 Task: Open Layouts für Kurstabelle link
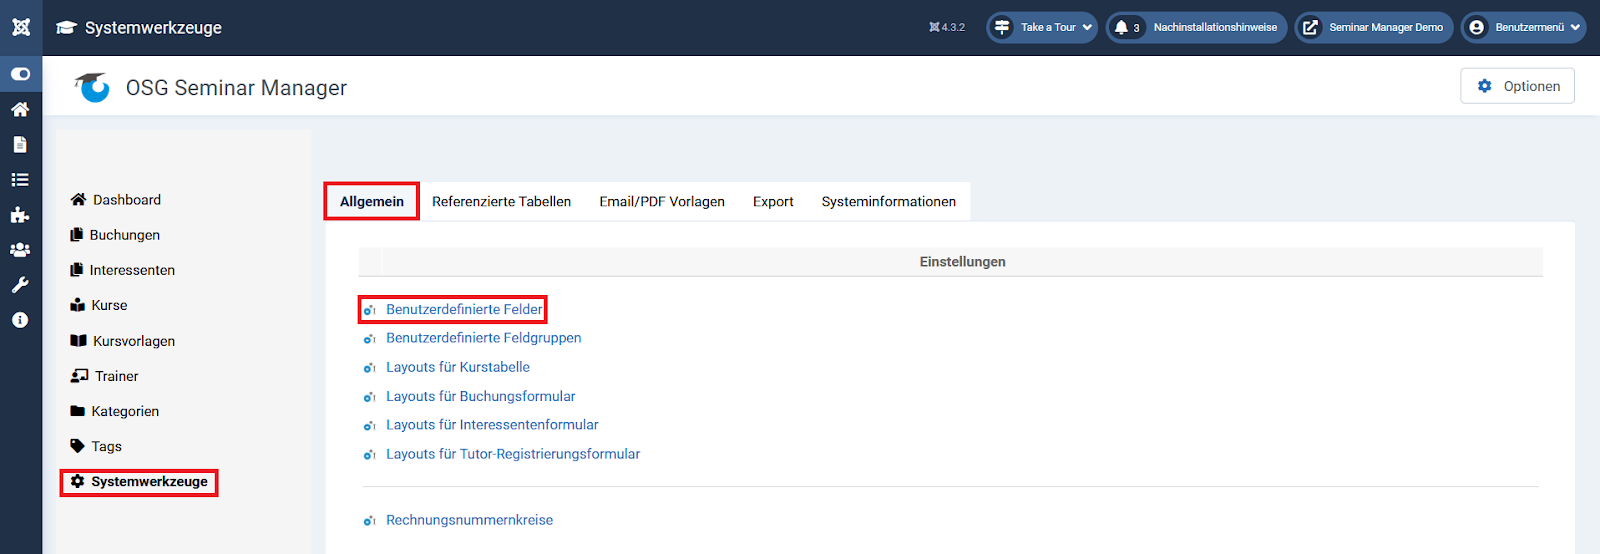[x=458, y=367]
